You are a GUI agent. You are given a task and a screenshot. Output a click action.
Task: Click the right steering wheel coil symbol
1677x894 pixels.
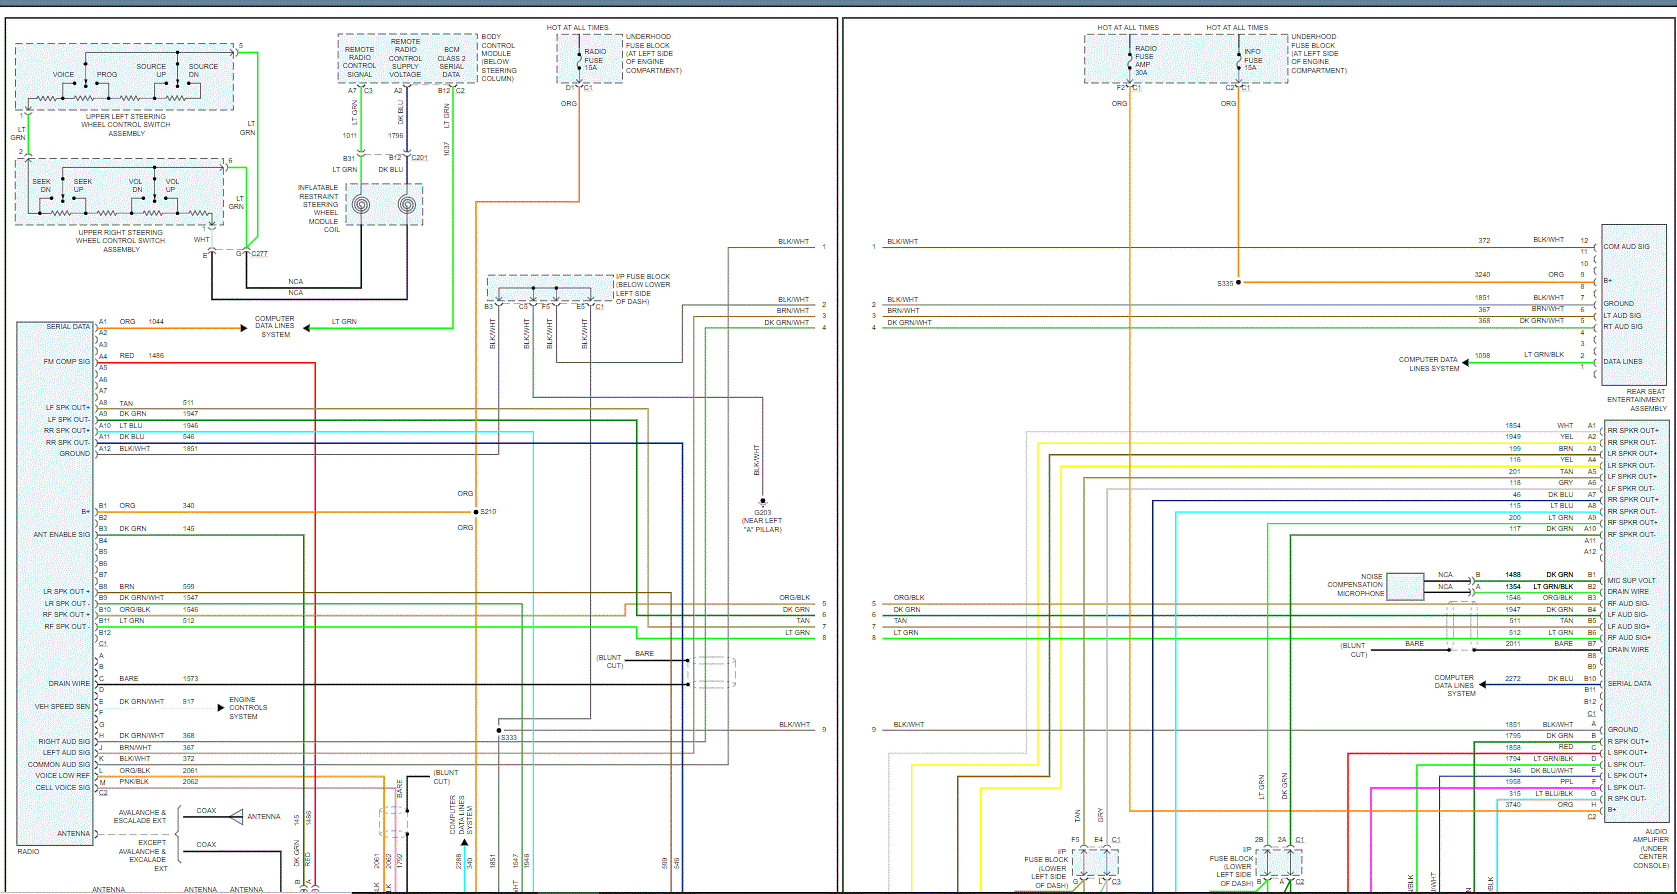point(407,205)
